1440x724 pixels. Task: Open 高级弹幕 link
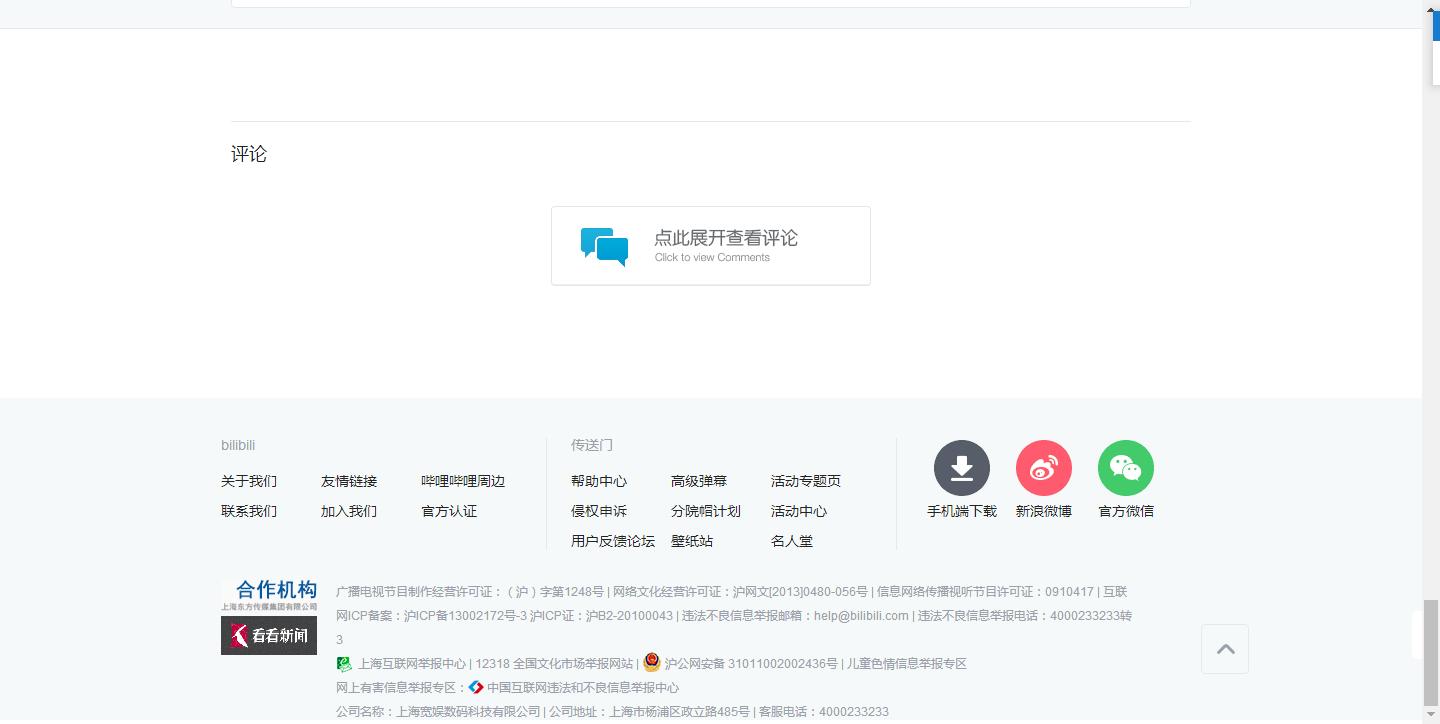[x=699, y=481]
